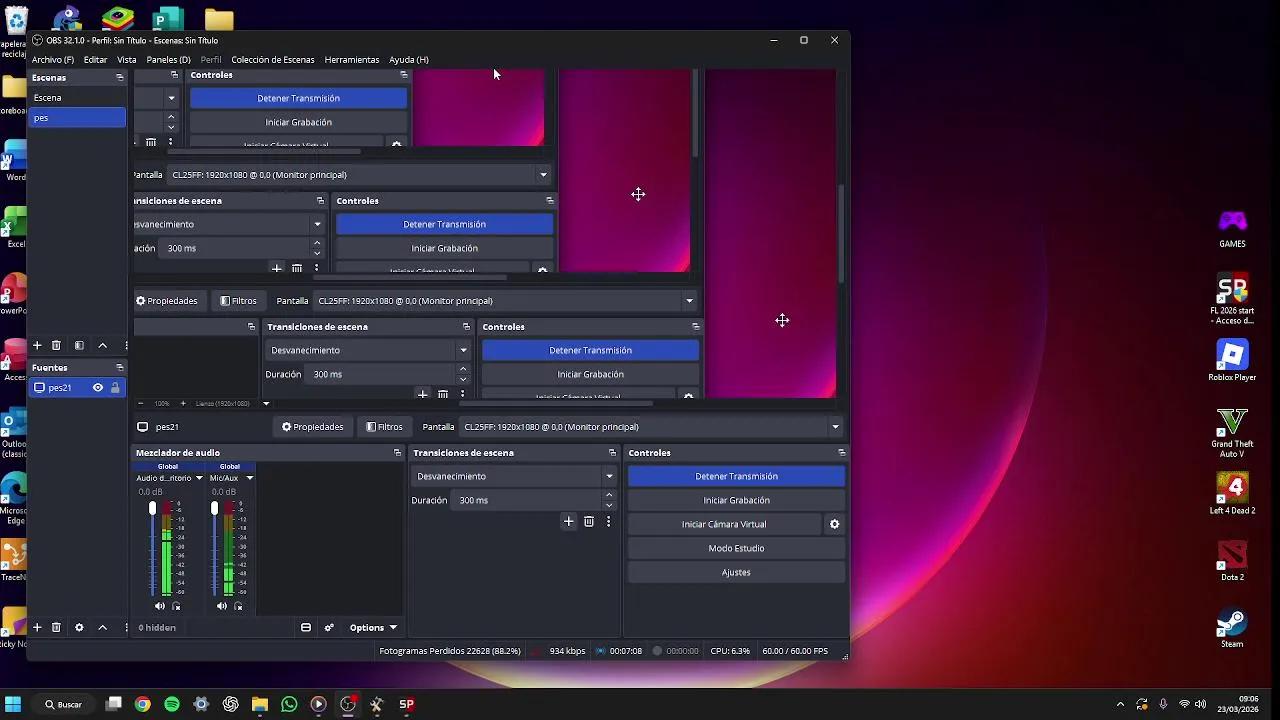Screen dimensions: 1280x720
Task: Zoom in preview with plus icon
Action: point(182,403)
